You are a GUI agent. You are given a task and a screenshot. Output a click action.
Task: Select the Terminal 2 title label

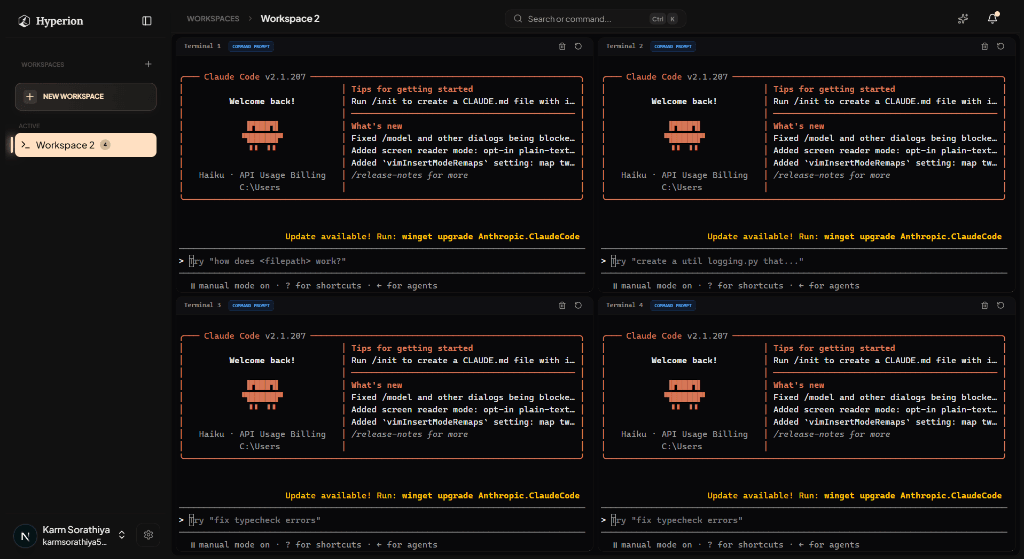pos(624,46)
